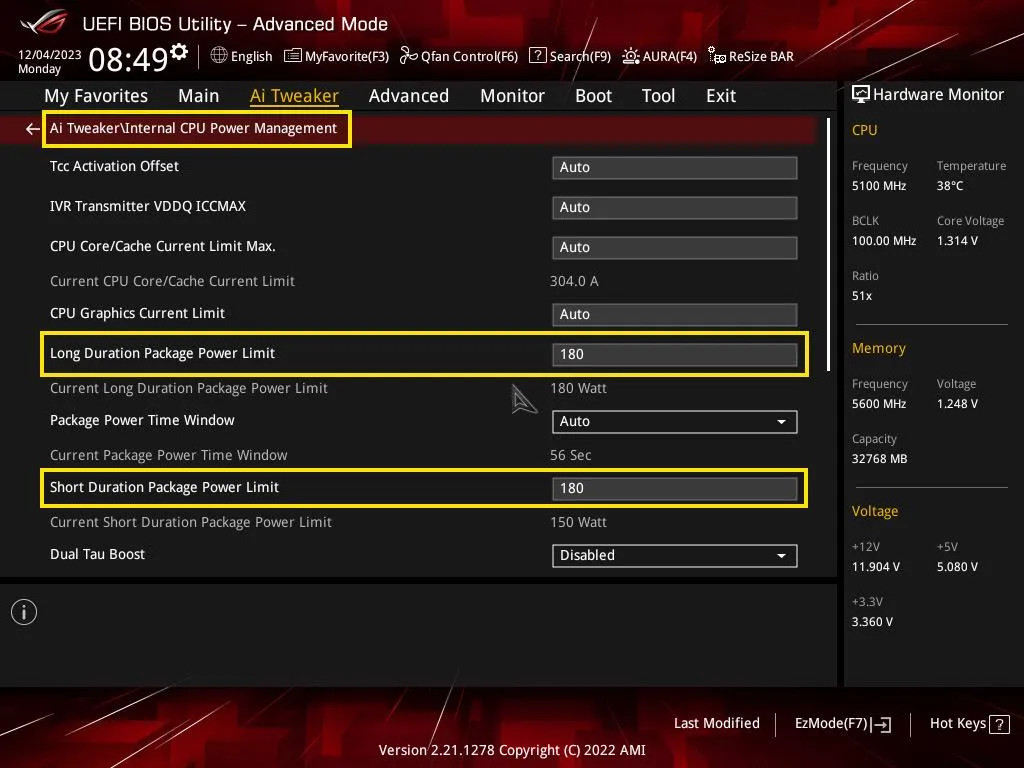Screen dimensions: 1024x768
Task: Open the Tool tab
Action: pyautogui.click(x=658, y=96)
